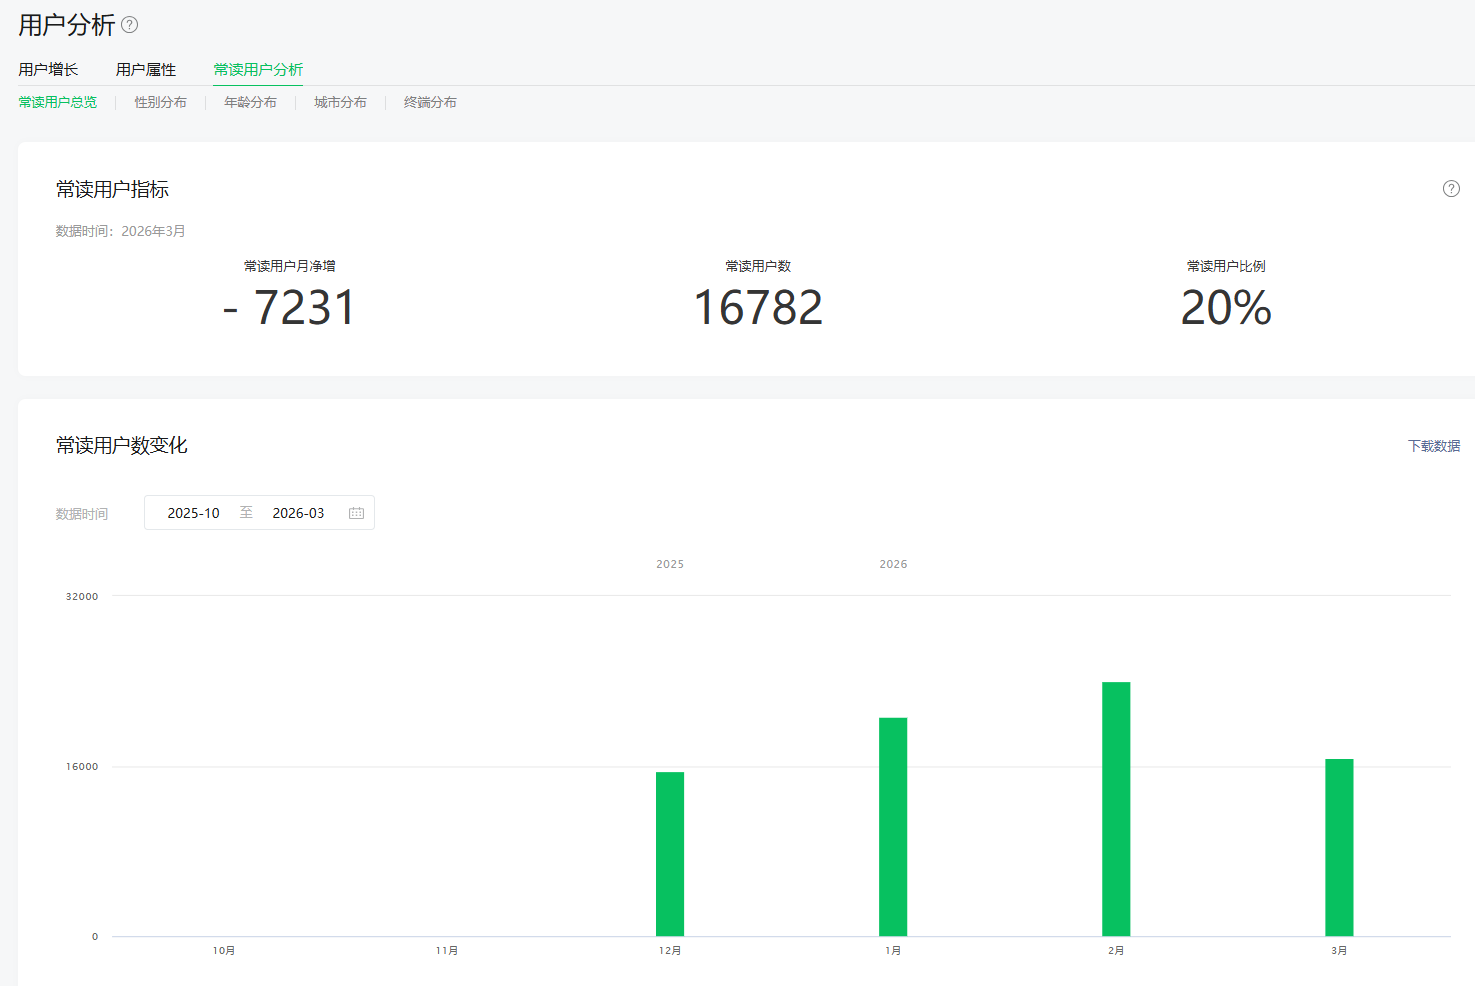Go to 年龄分布 sub-tab
Screen dimensions: 1475x986
(250, 102)
